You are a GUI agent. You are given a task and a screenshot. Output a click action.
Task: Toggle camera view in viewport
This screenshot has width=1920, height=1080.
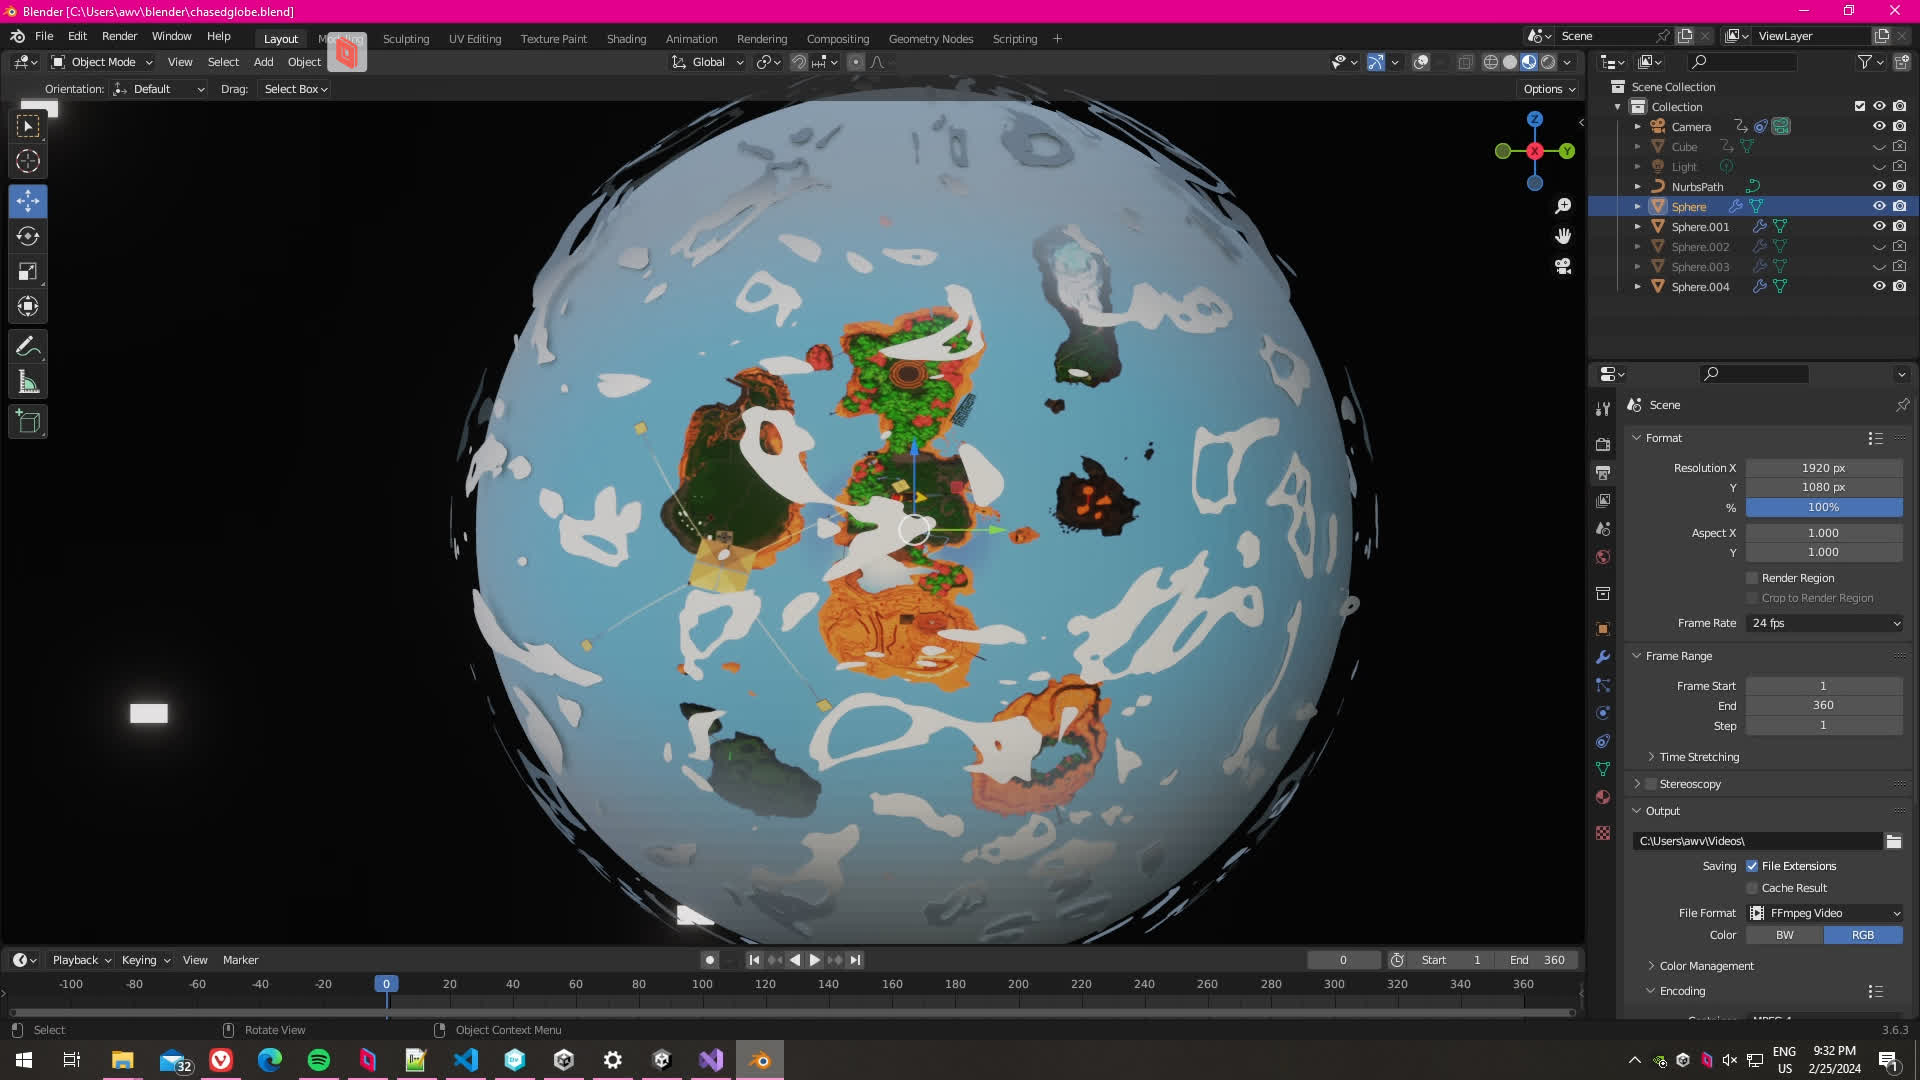point(1563,266)
